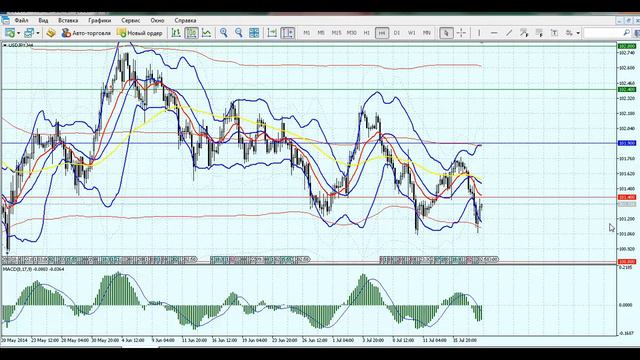
Task: Switch timeframe to M5
Action: (321, 33)
